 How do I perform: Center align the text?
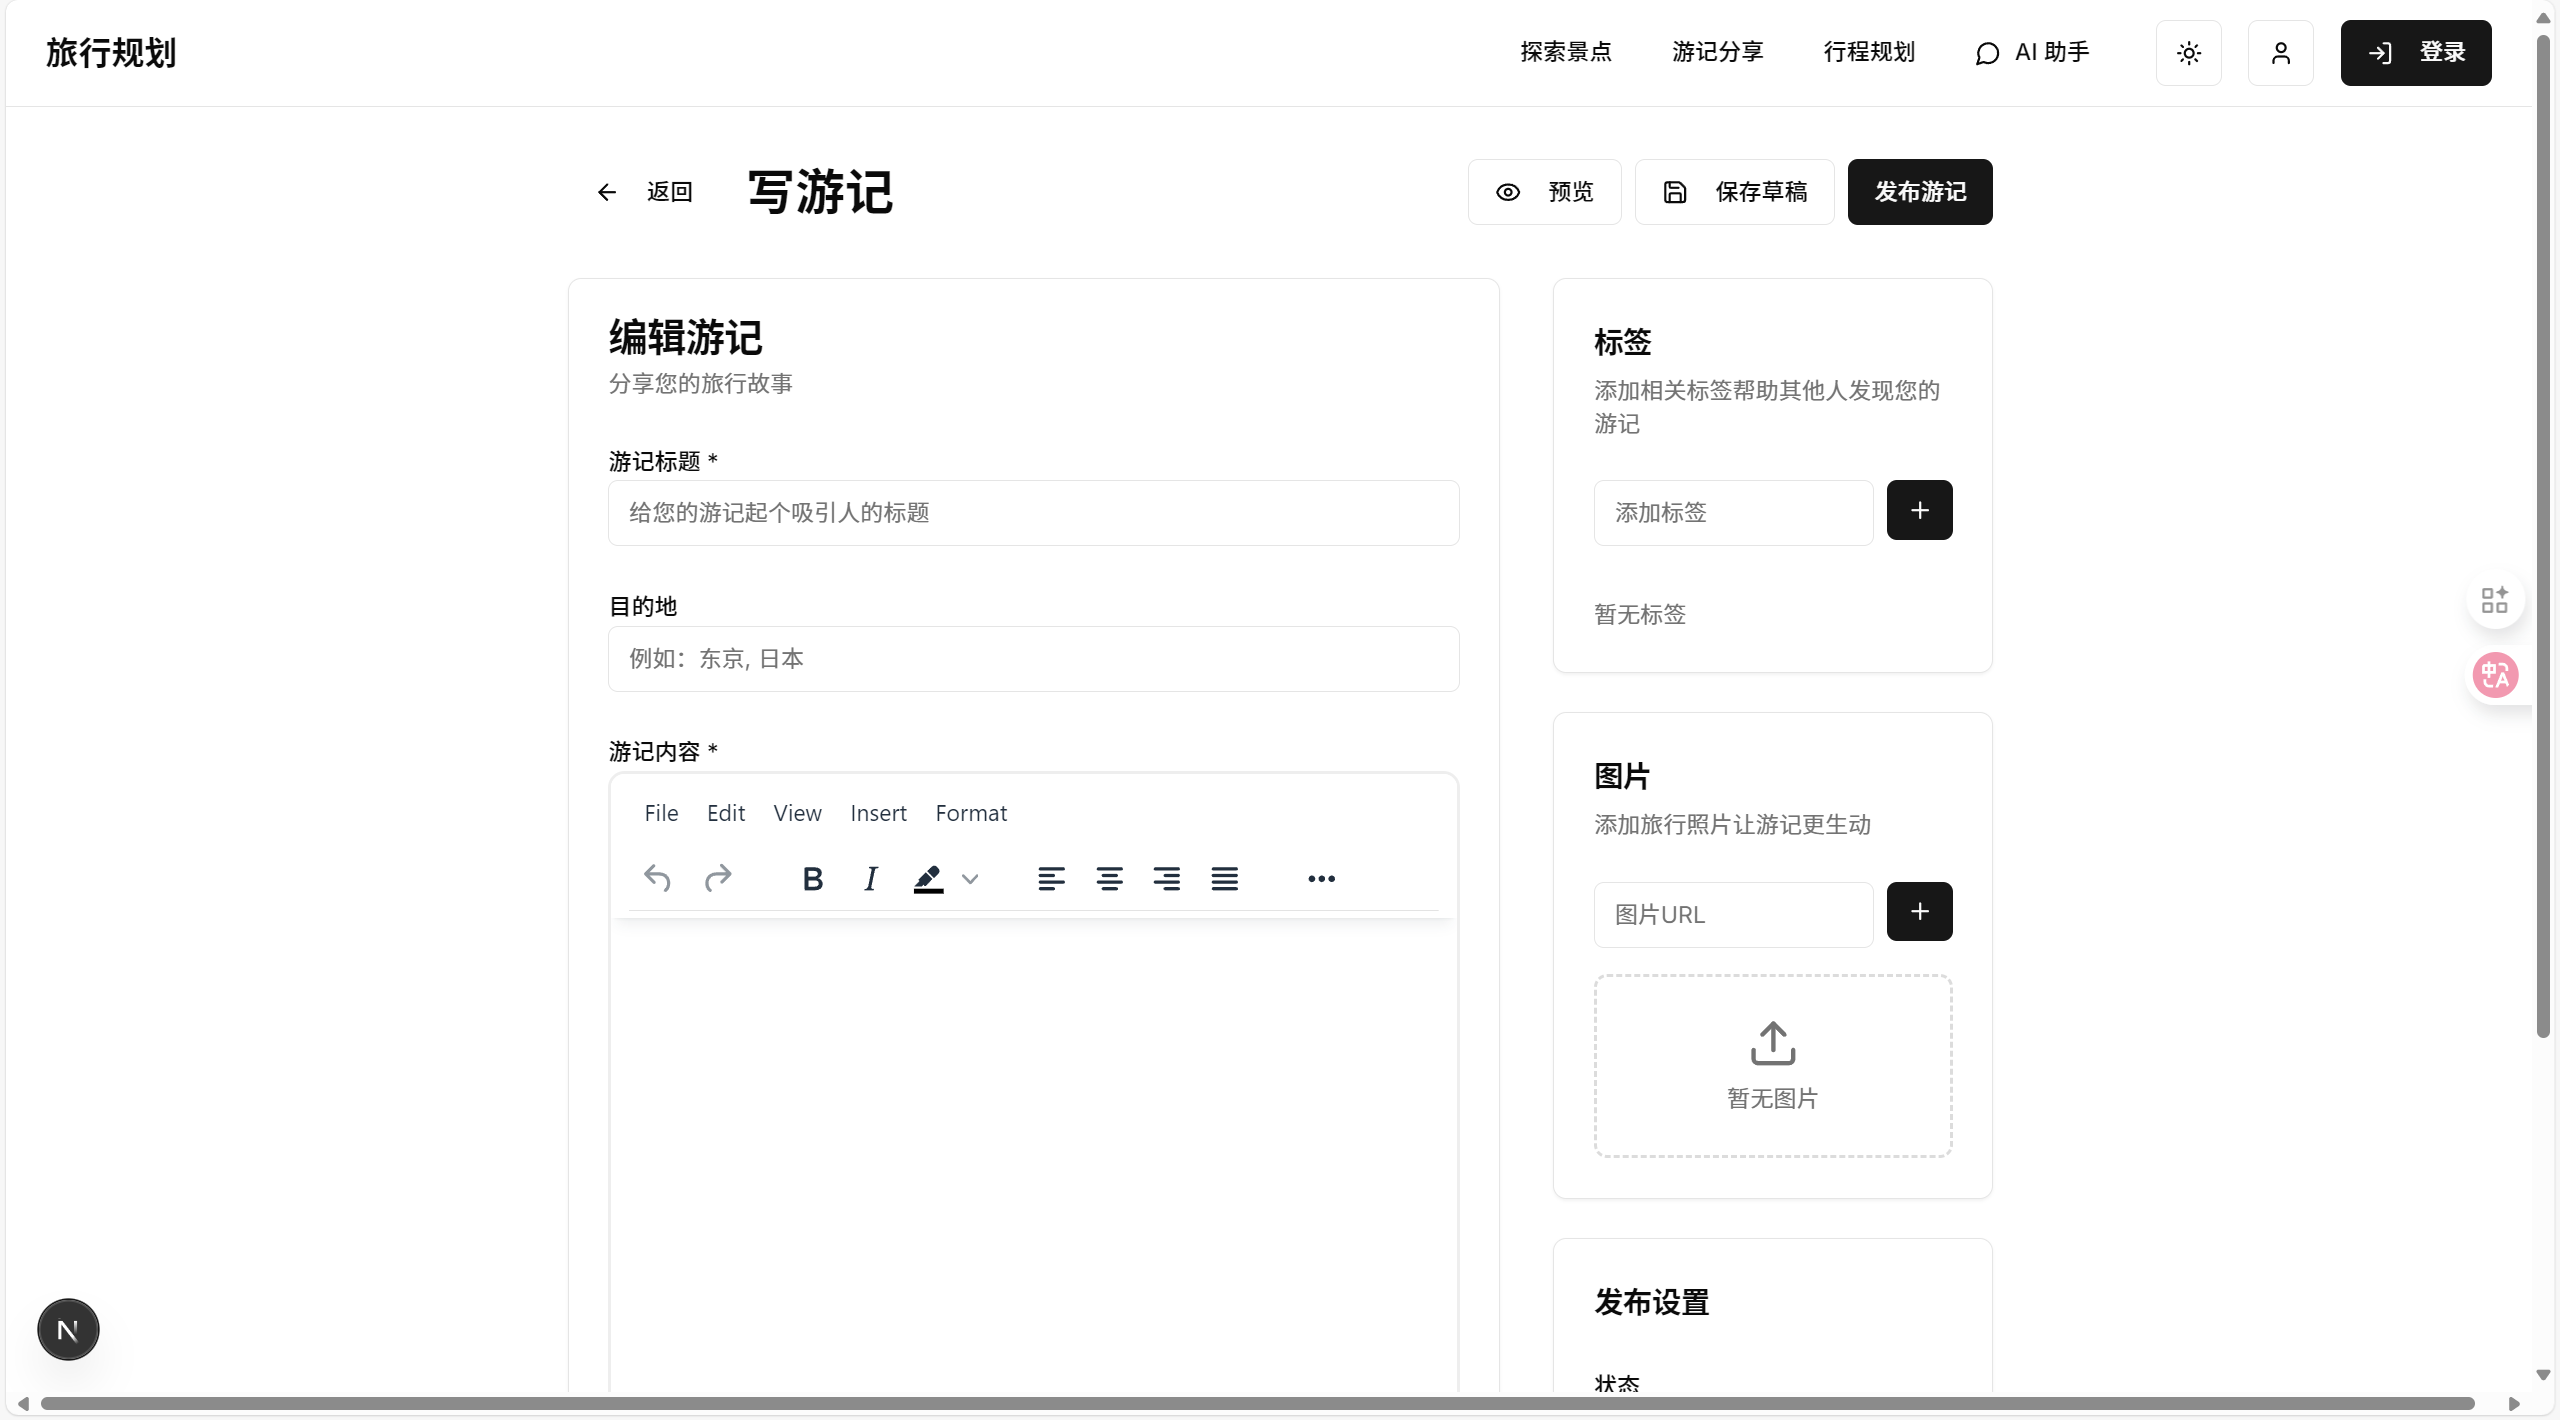1109,878
